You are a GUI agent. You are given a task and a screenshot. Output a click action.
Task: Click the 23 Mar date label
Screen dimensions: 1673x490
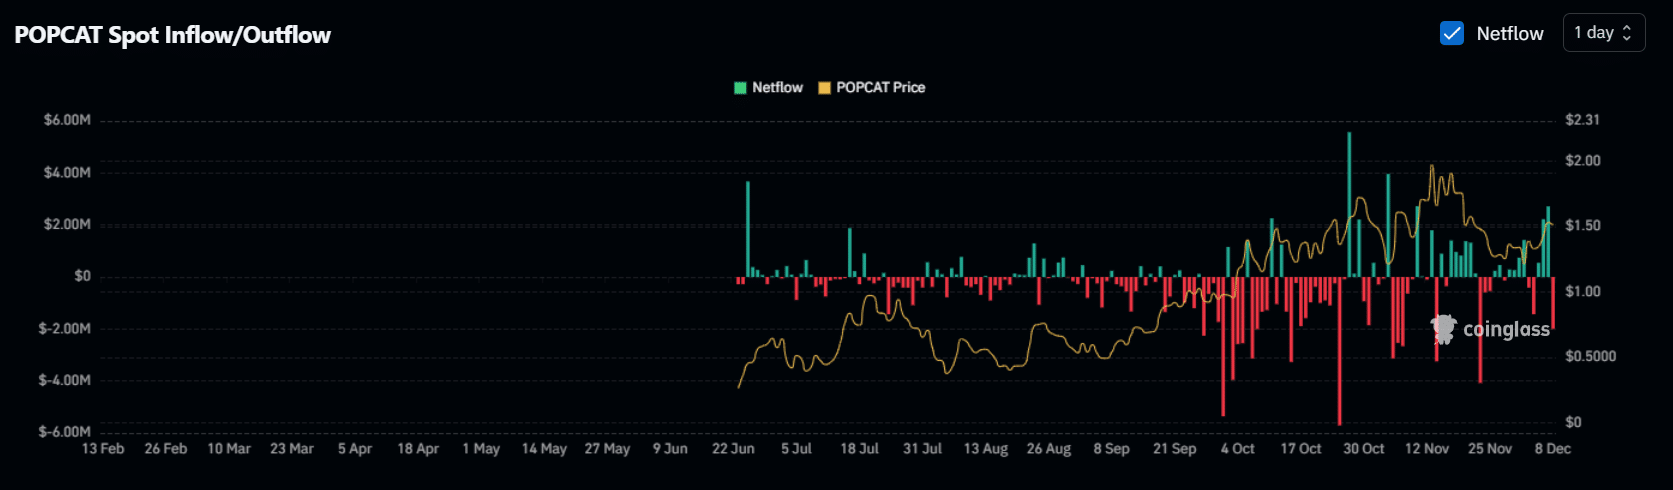coord(292,448)
